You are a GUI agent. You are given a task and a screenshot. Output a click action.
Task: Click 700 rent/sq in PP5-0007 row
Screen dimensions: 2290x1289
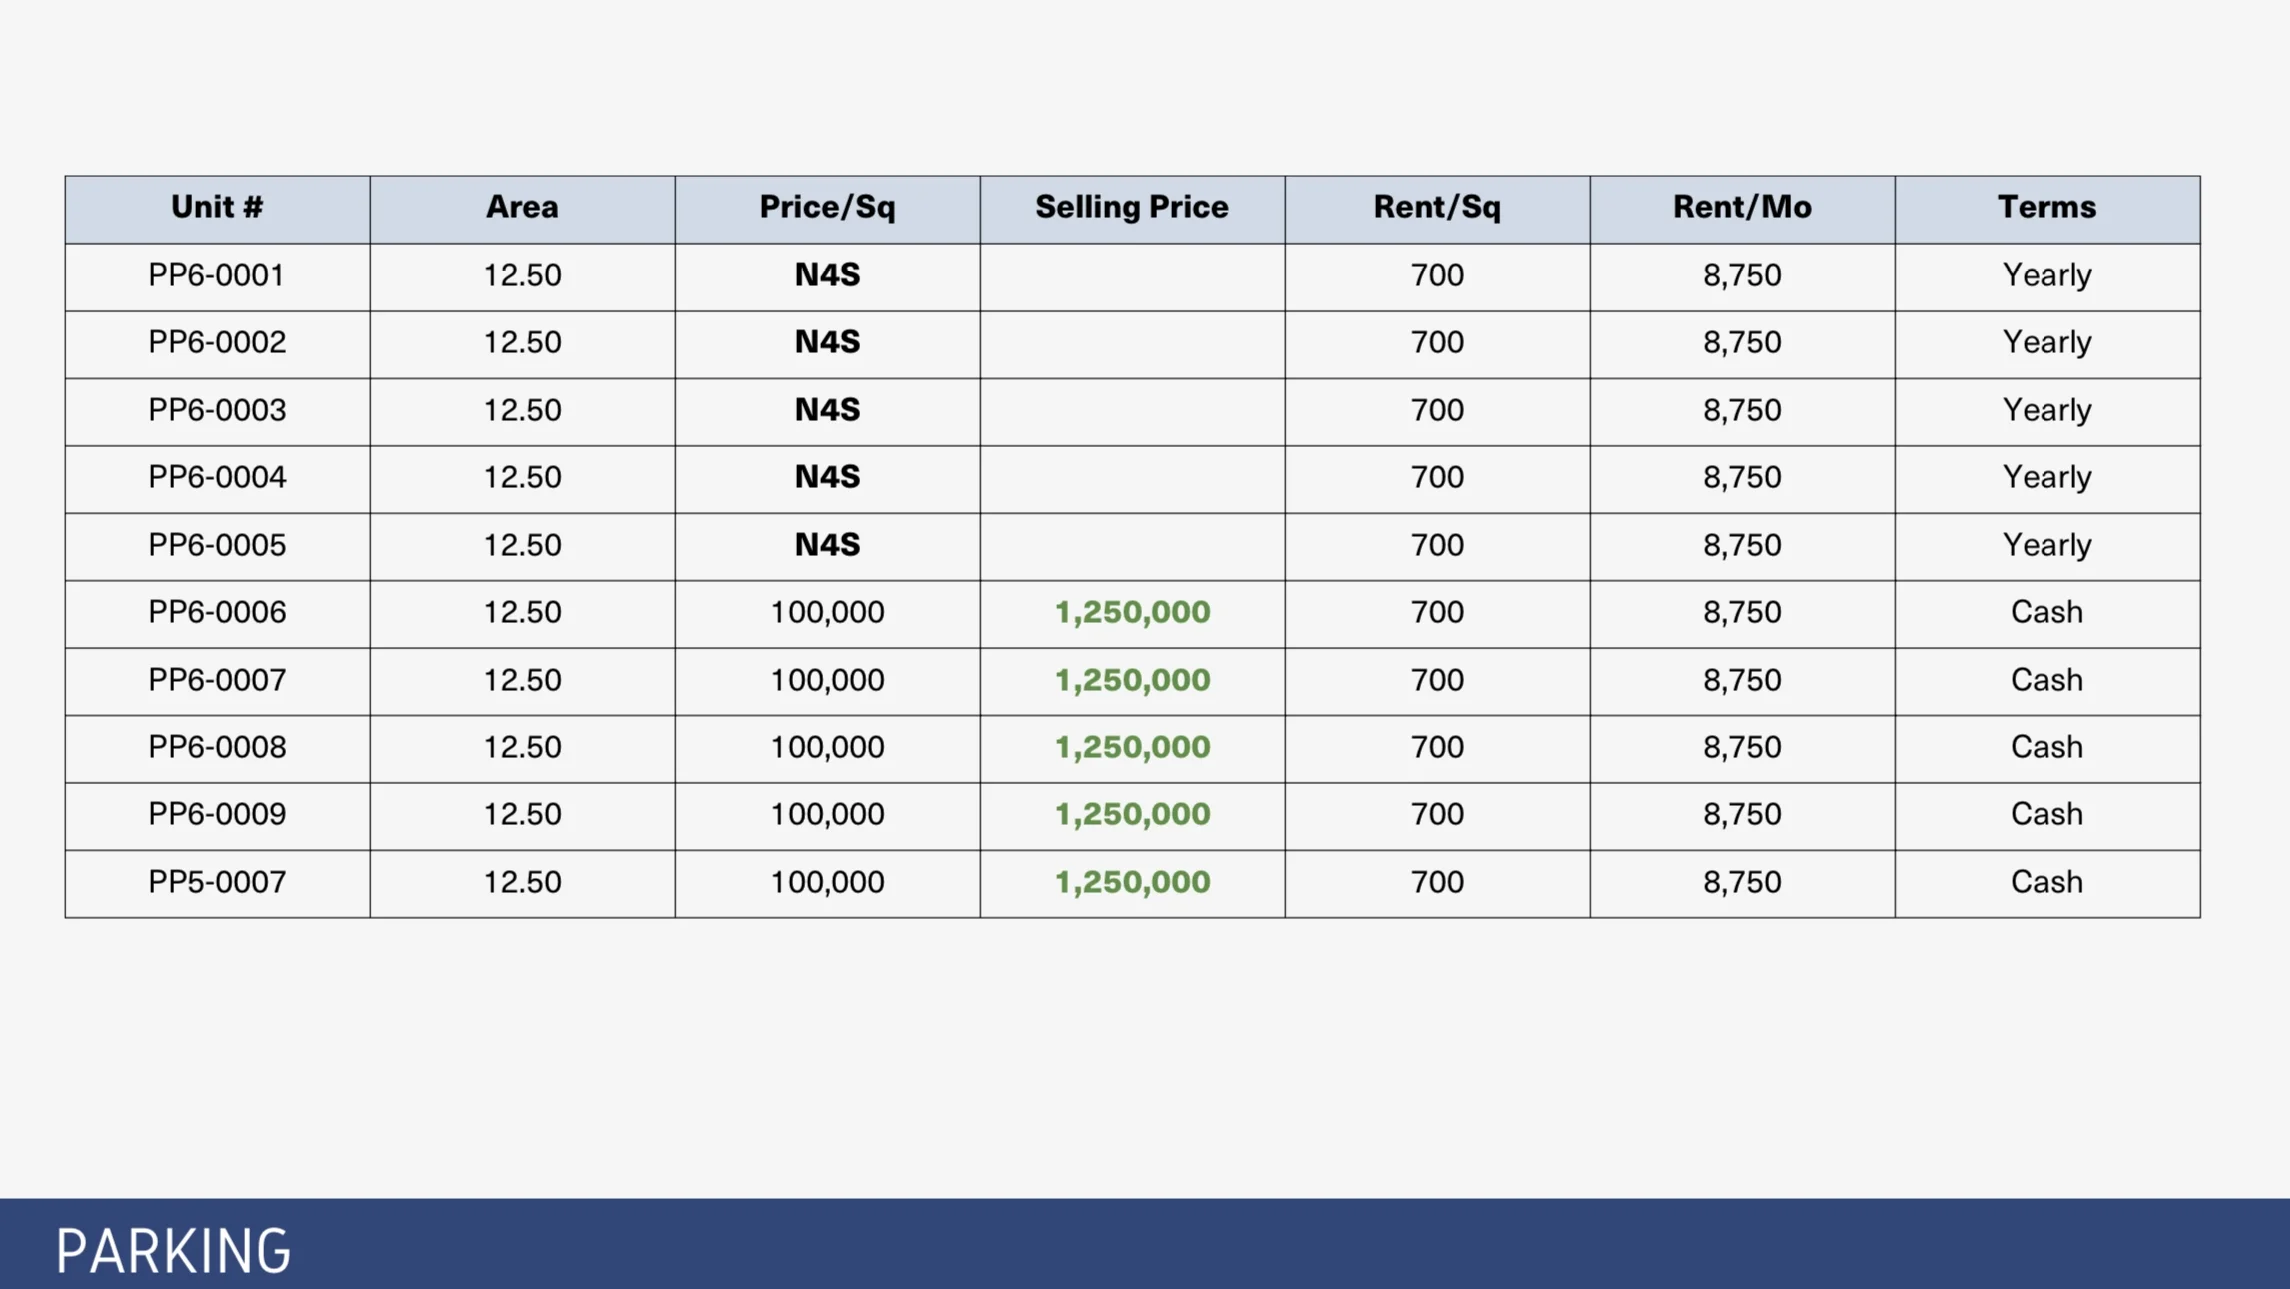pyautogui.click(x=1437, y=882)
